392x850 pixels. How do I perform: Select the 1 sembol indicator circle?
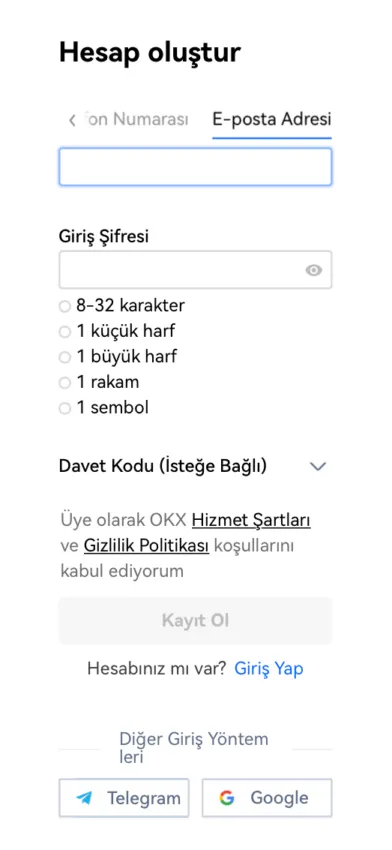65,409
